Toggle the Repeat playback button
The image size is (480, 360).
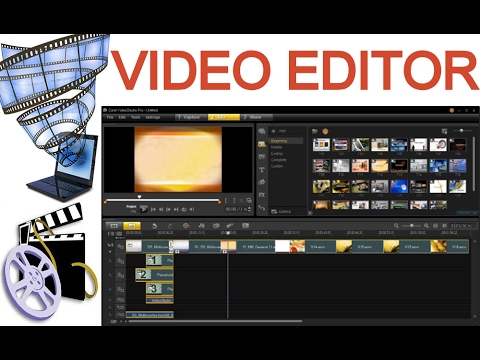coord(184,209)
